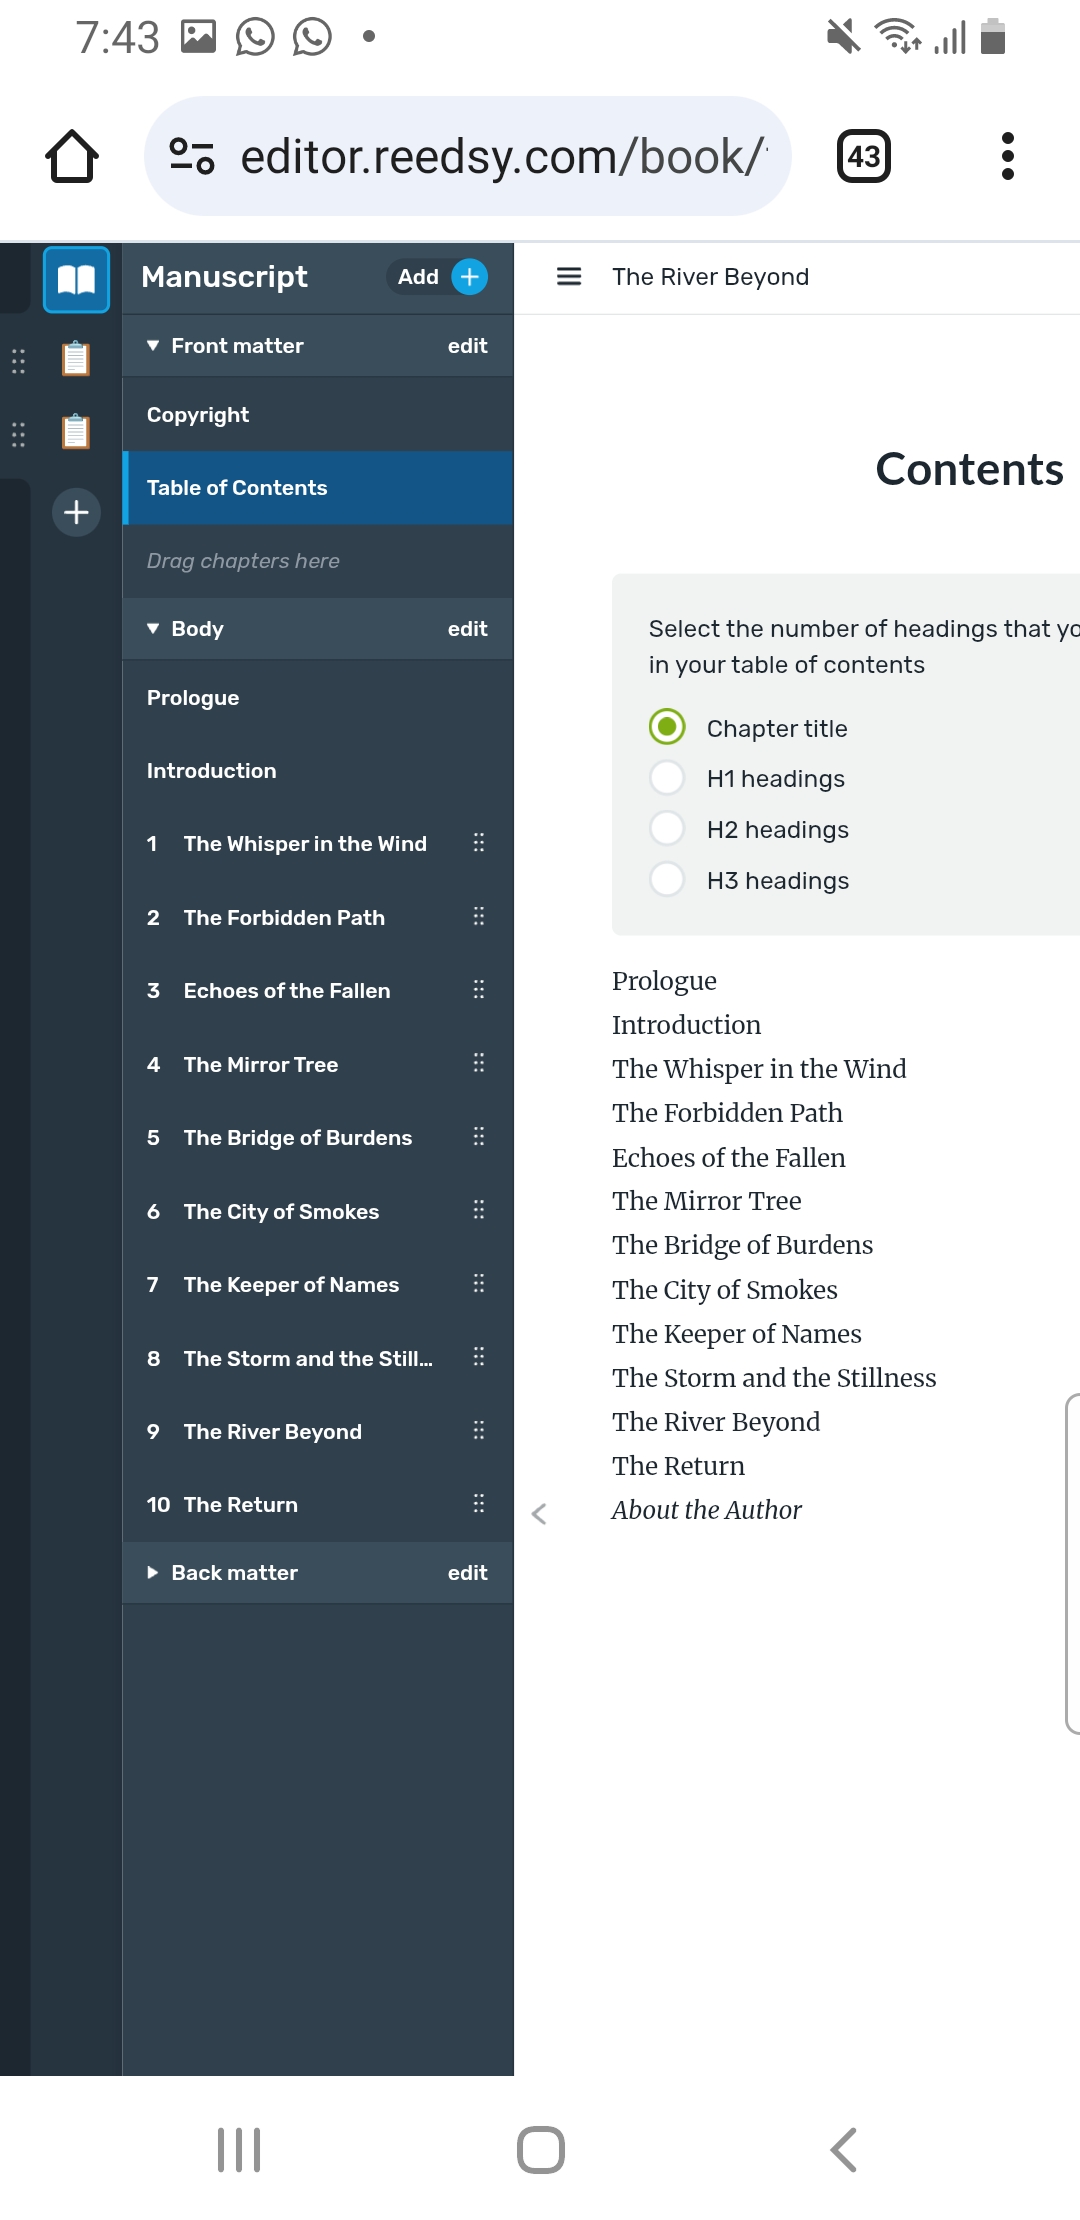Click edit next to Back matter
1080x2220 pixels.
467,1573
